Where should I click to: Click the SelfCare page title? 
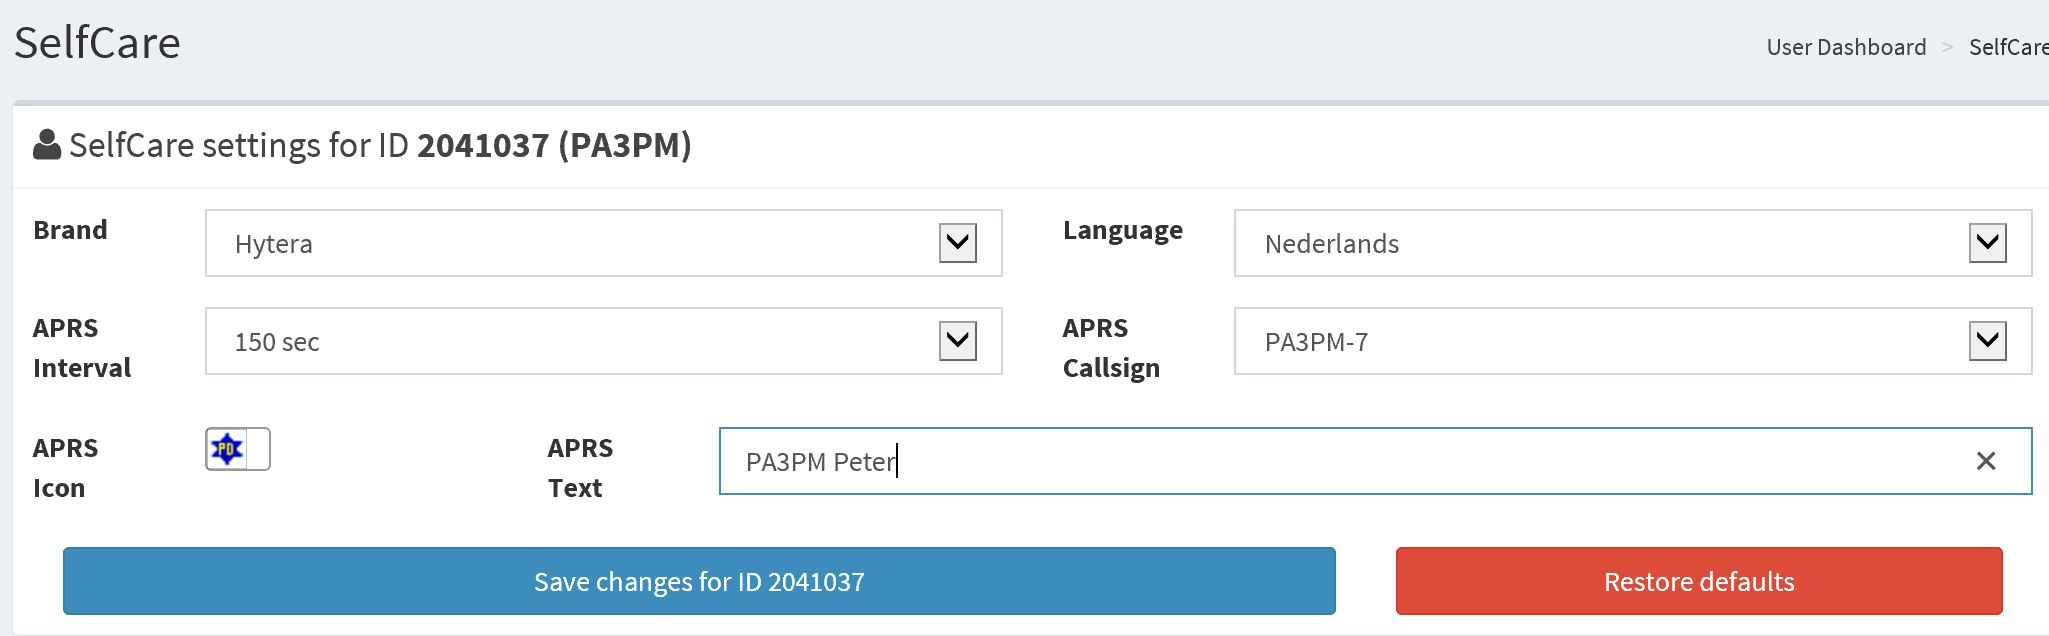(x=97, y=43)
